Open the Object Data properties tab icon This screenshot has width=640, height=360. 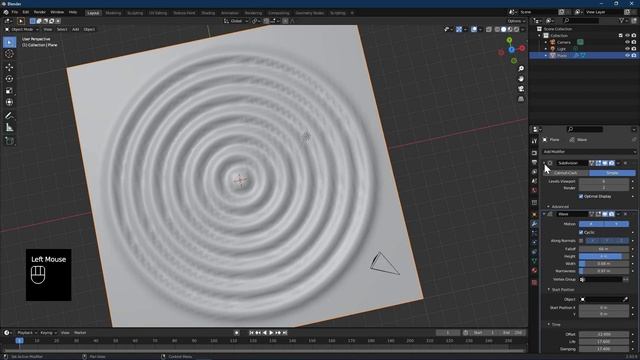point(534,261)
